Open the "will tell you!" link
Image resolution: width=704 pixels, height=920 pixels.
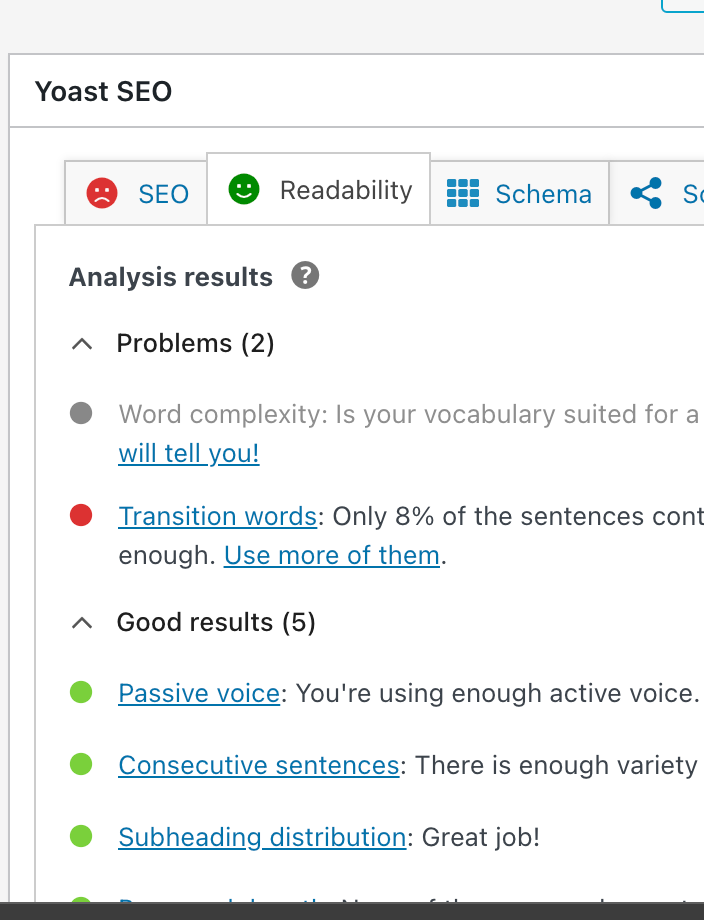tap(189, 453)
